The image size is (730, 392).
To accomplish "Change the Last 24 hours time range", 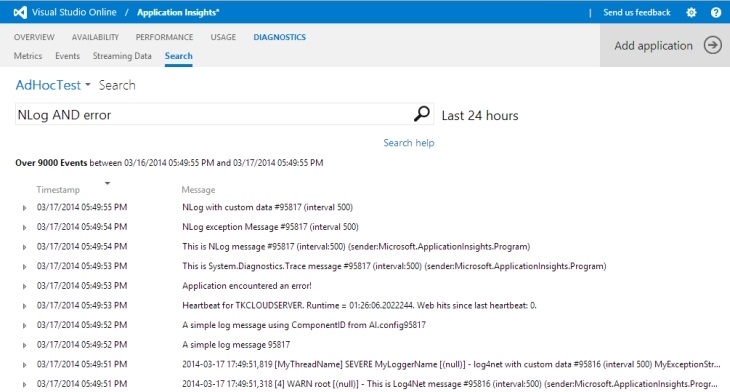I will pyautogui.click(x=480, y=115).
